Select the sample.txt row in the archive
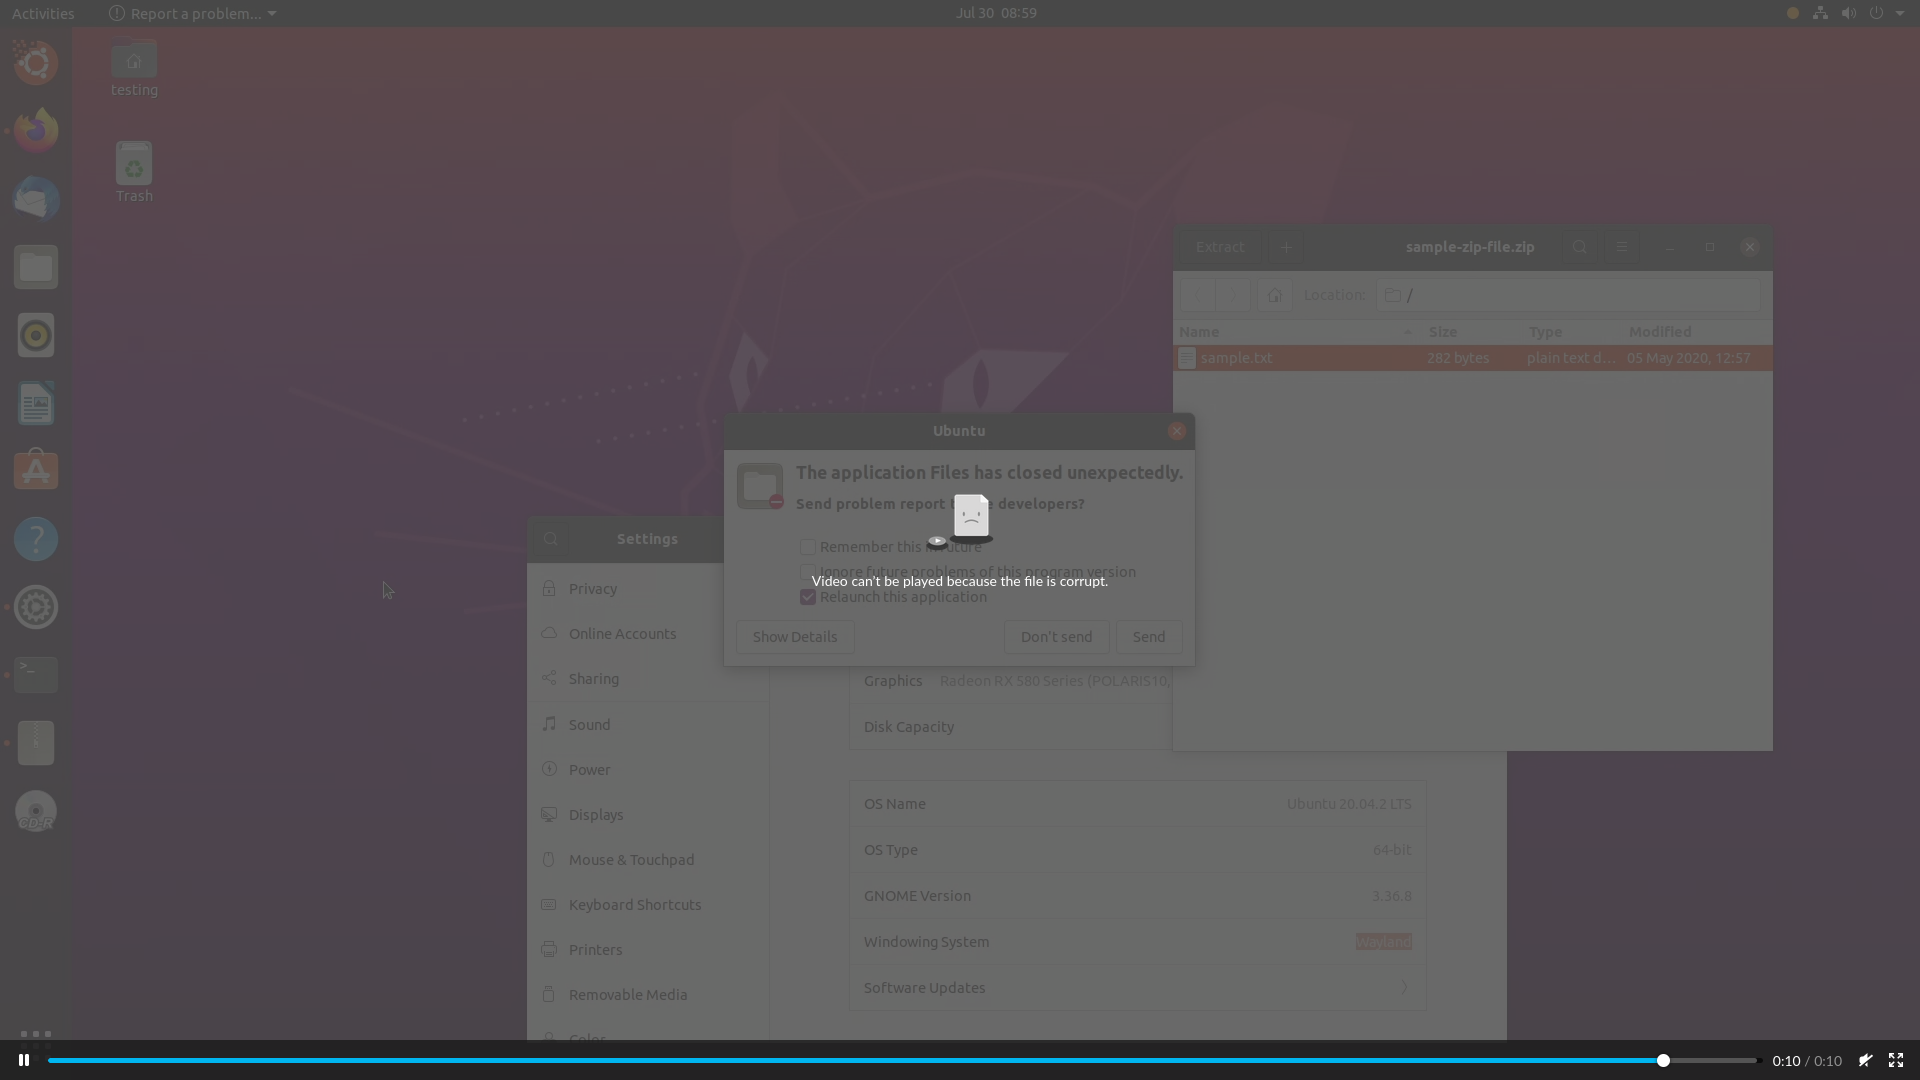This screenshot has width=1920, height=1080. [1472, 358]
